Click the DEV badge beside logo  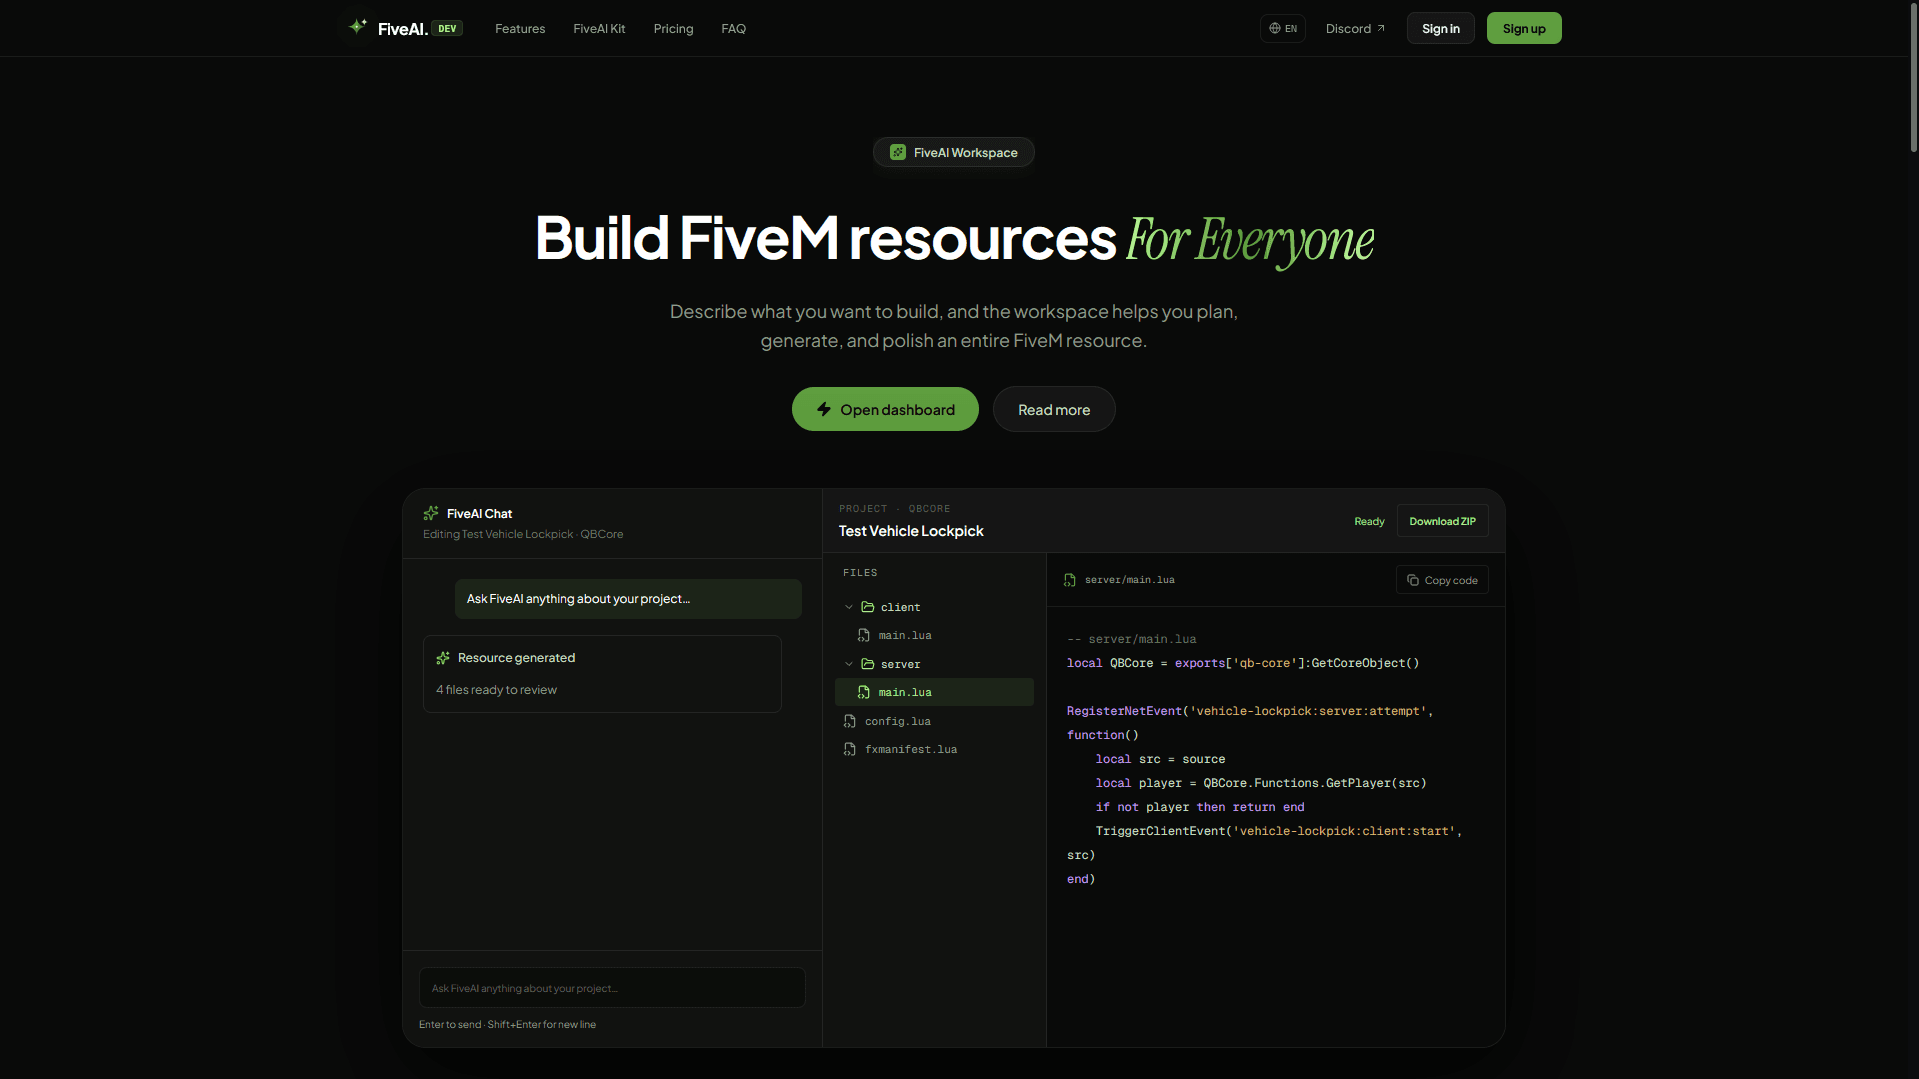point(447,28)
